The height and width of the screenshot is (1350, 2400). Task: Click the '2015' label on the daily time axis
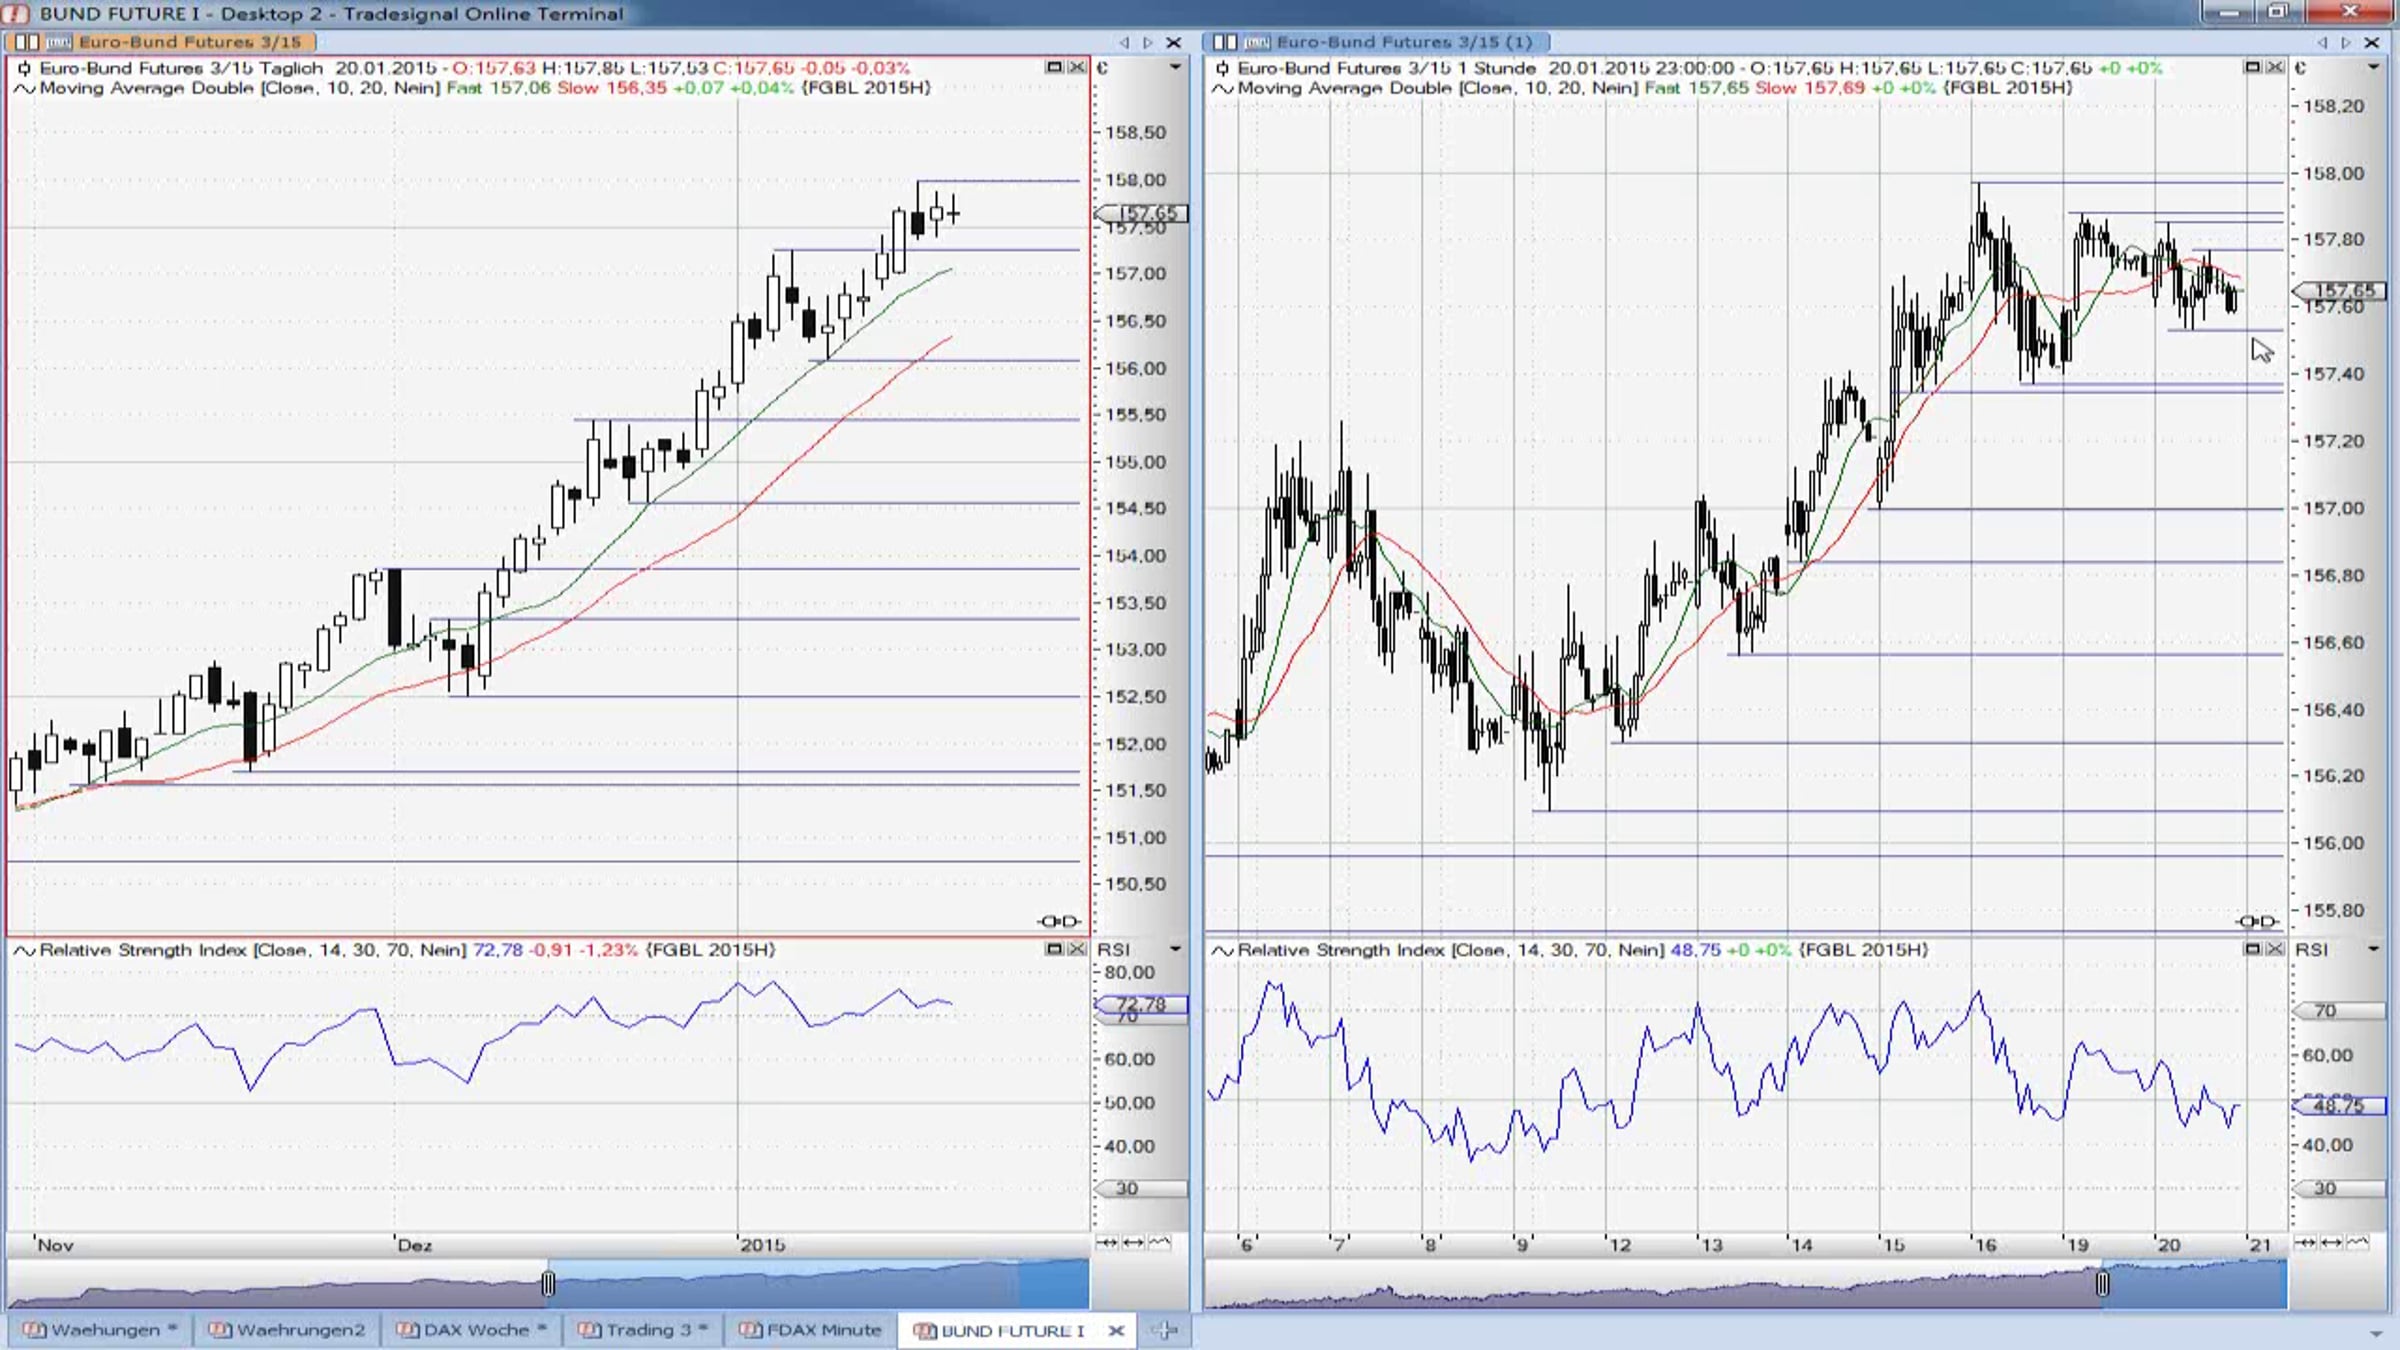coord(762,1245)
